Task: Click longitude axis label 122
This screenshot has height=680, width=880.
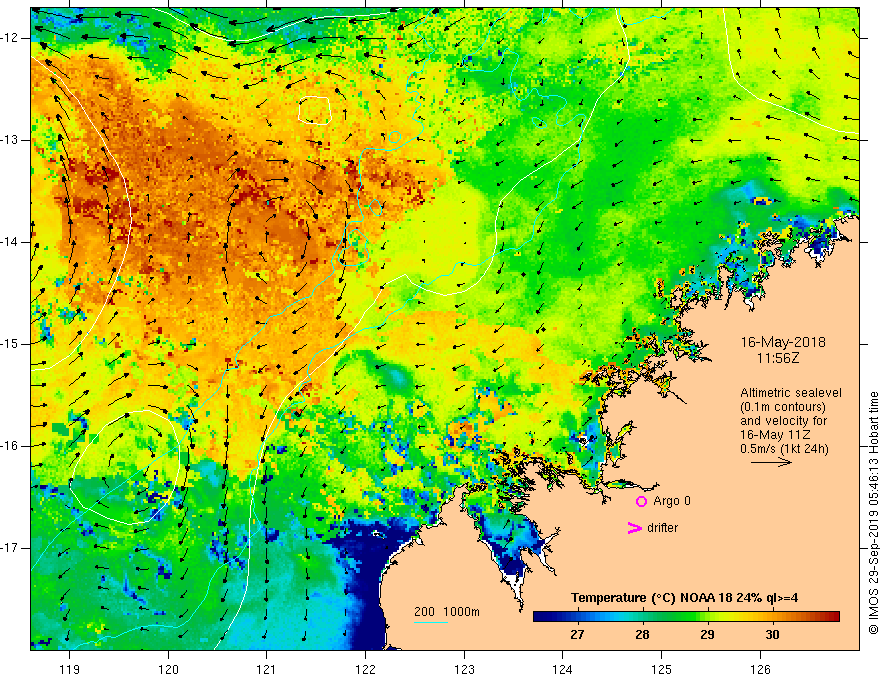Action: tap(365, 669)
